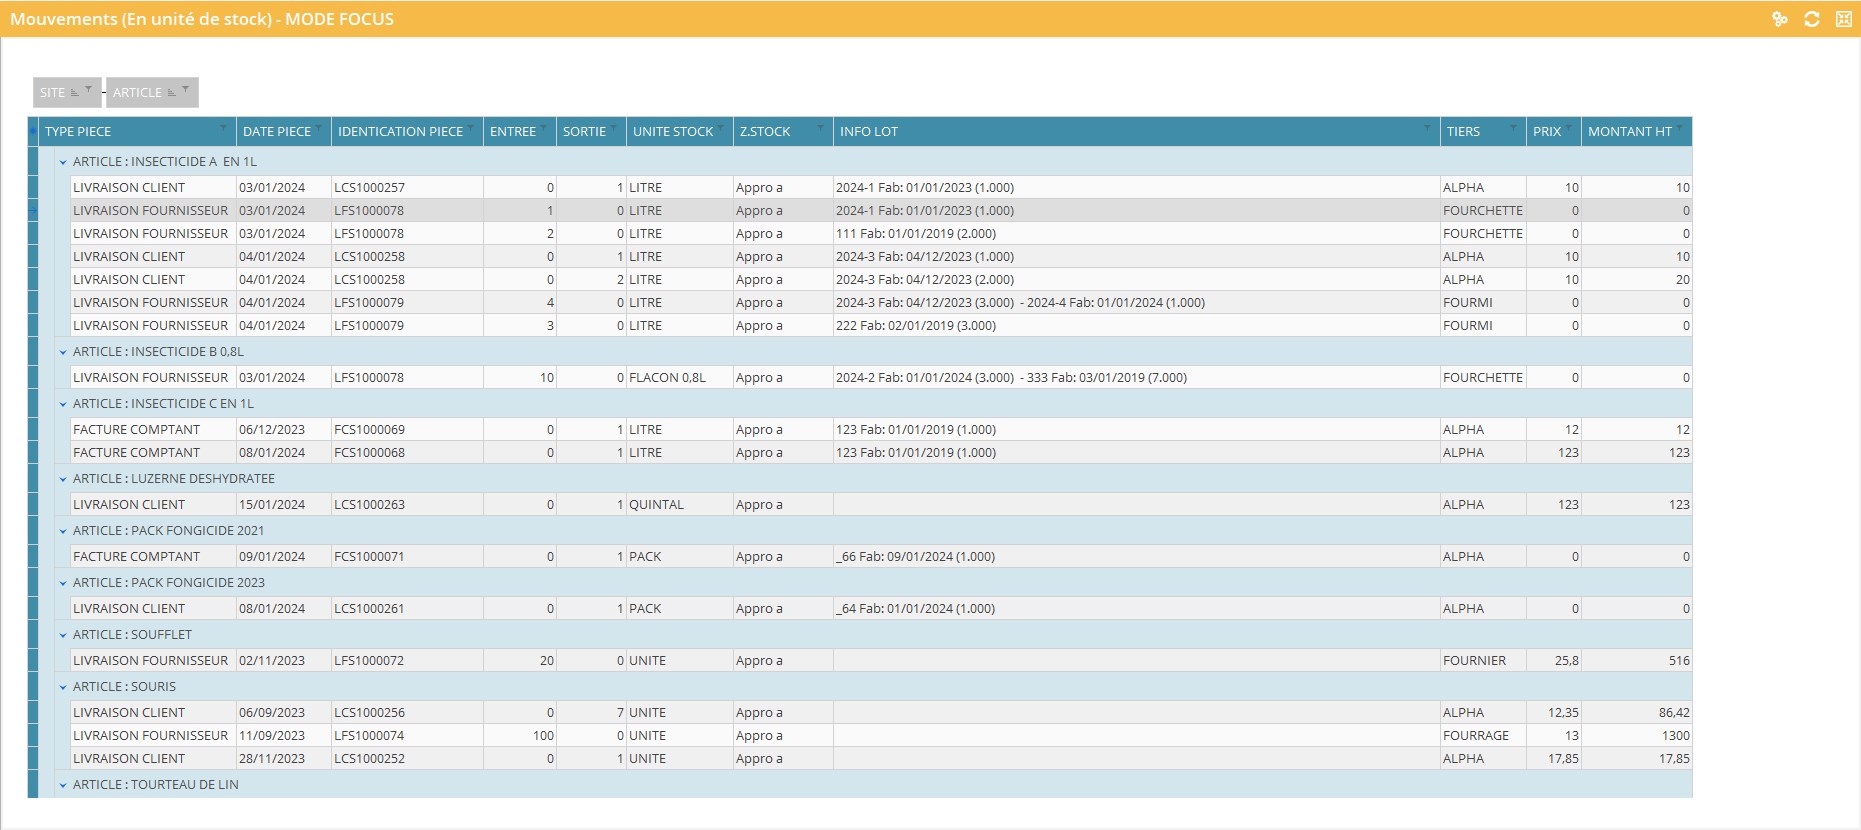Exit focus mode with the collapse icon
Screen dimensions: 1861x830
[x=1843, y=19]
